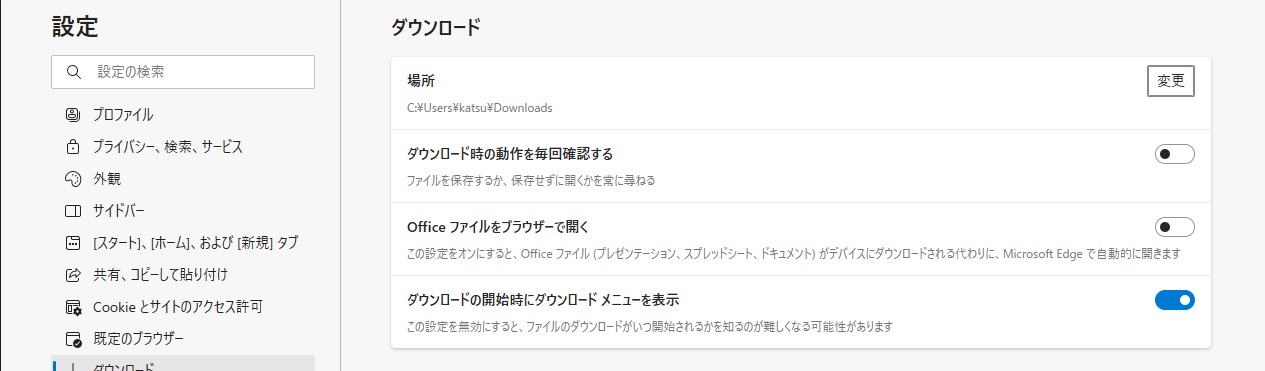Click the 変更 button for download location
1265x371 pixels.
click(x=1171, y=81)
